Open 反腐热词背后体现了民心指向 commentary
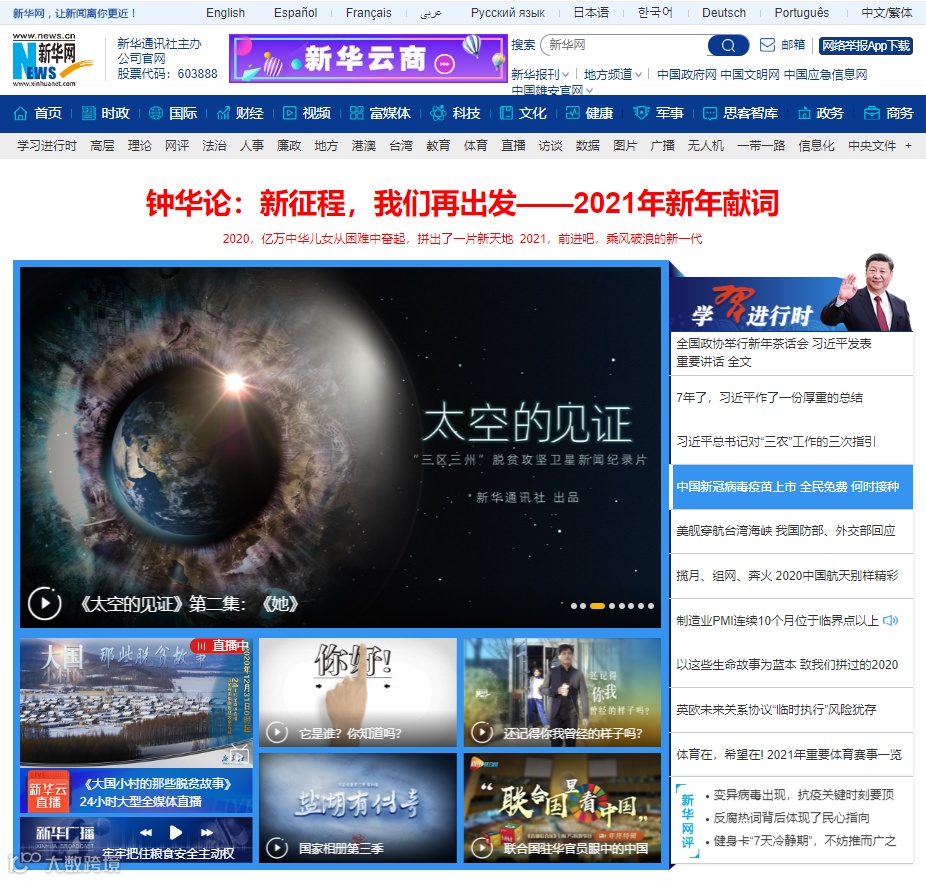This screenshot has height=881, width=926. pos(791,818)
